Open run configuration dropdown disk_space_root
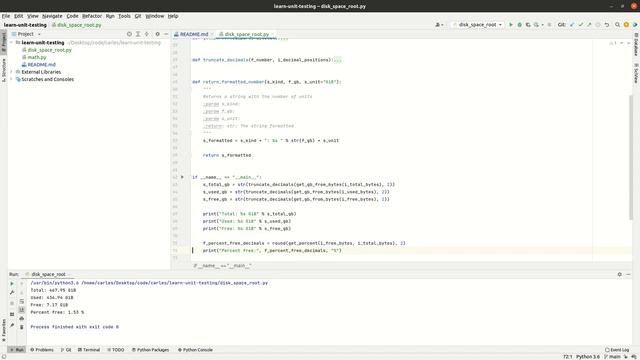 (x=477, y=25)
